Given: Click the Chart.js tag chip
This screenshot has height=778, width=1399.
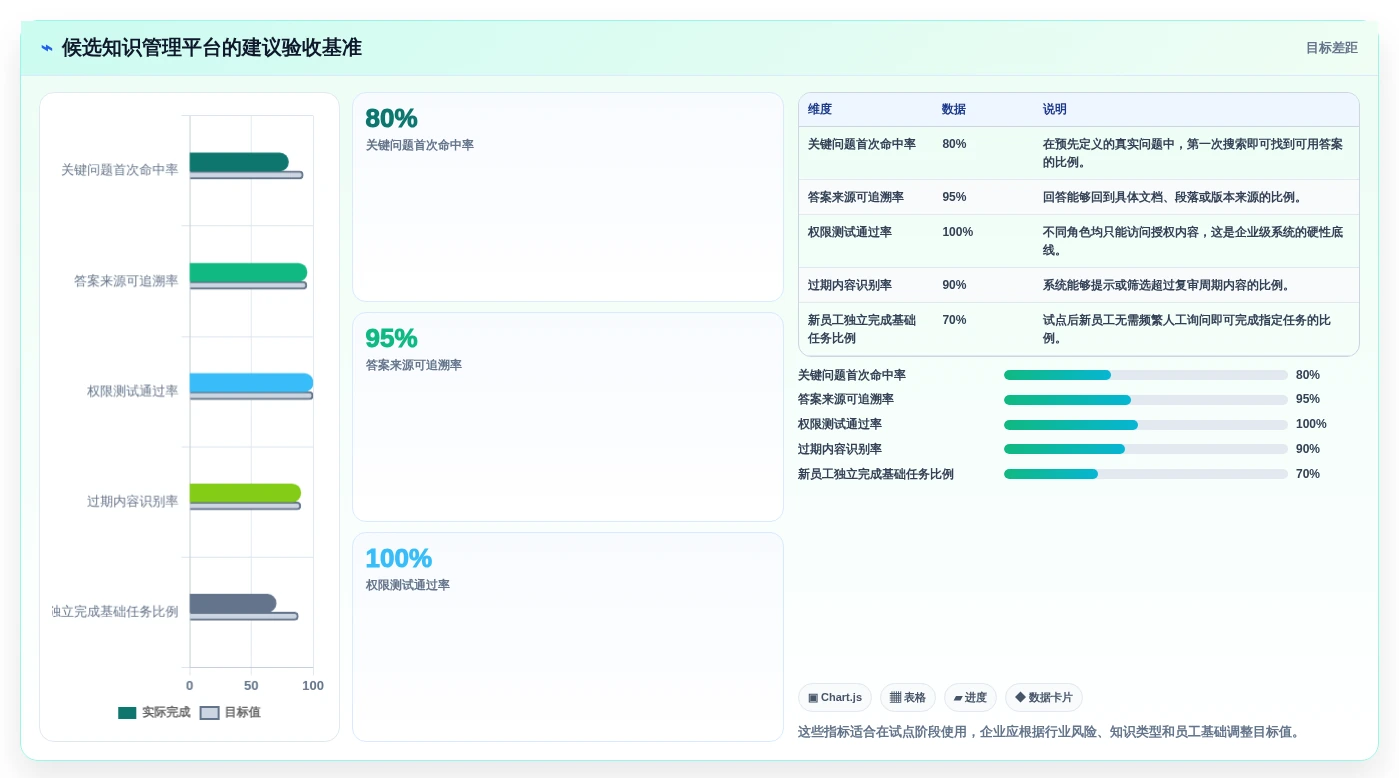Looking at the screenshot, I should point(834,697).
